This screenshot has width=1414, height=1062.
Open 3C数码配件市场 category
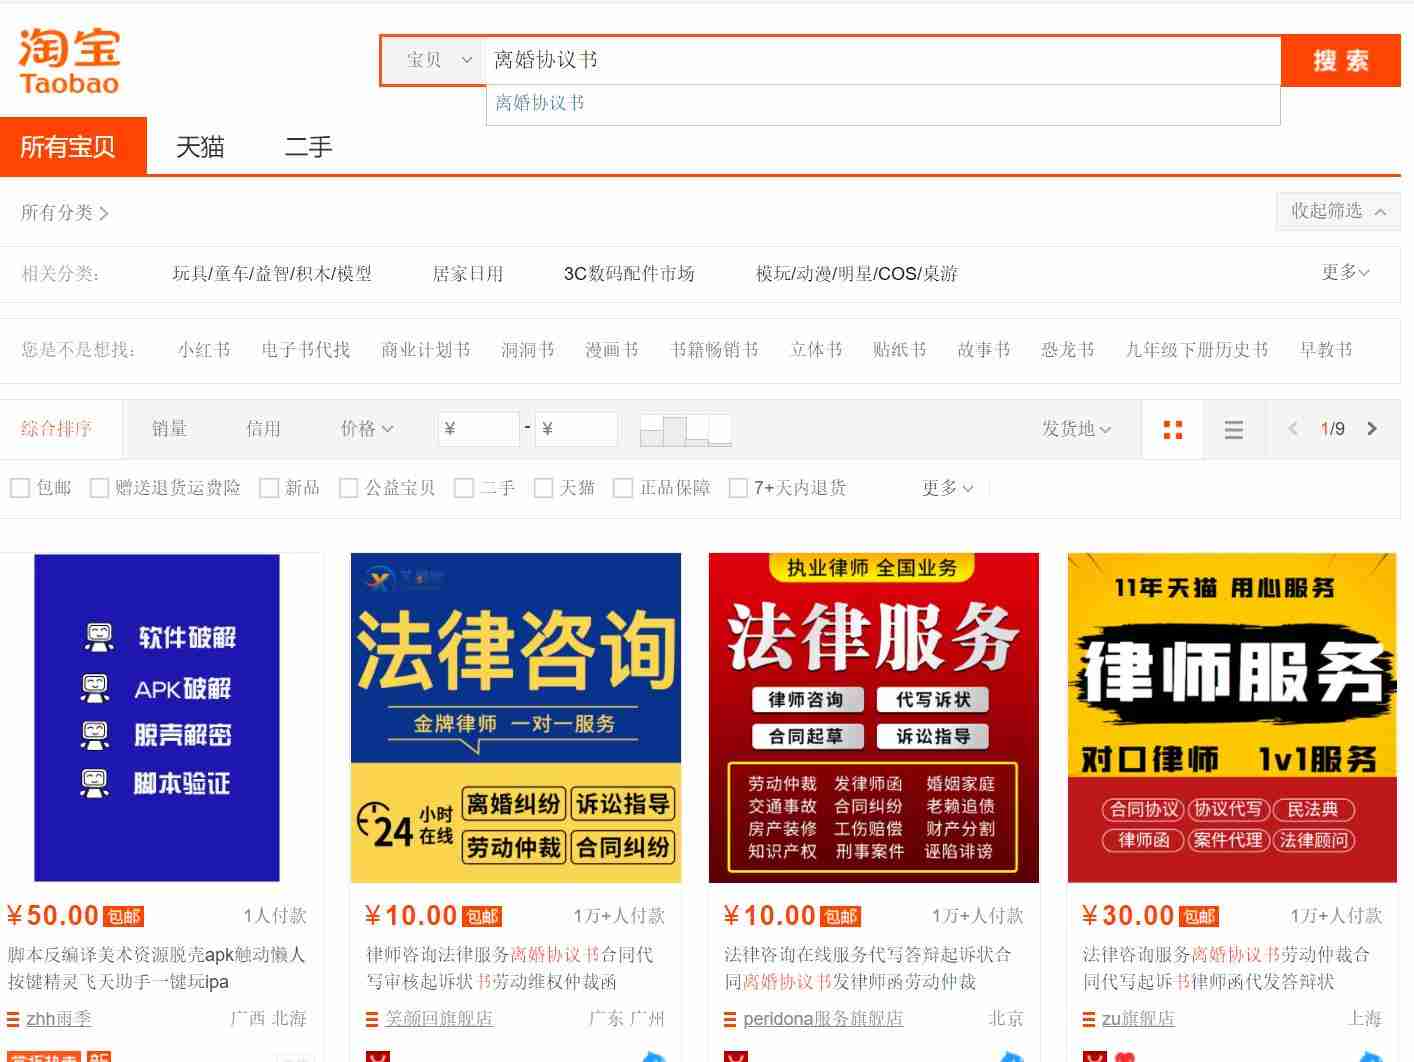pyautogui.click(x=629, y=274)
